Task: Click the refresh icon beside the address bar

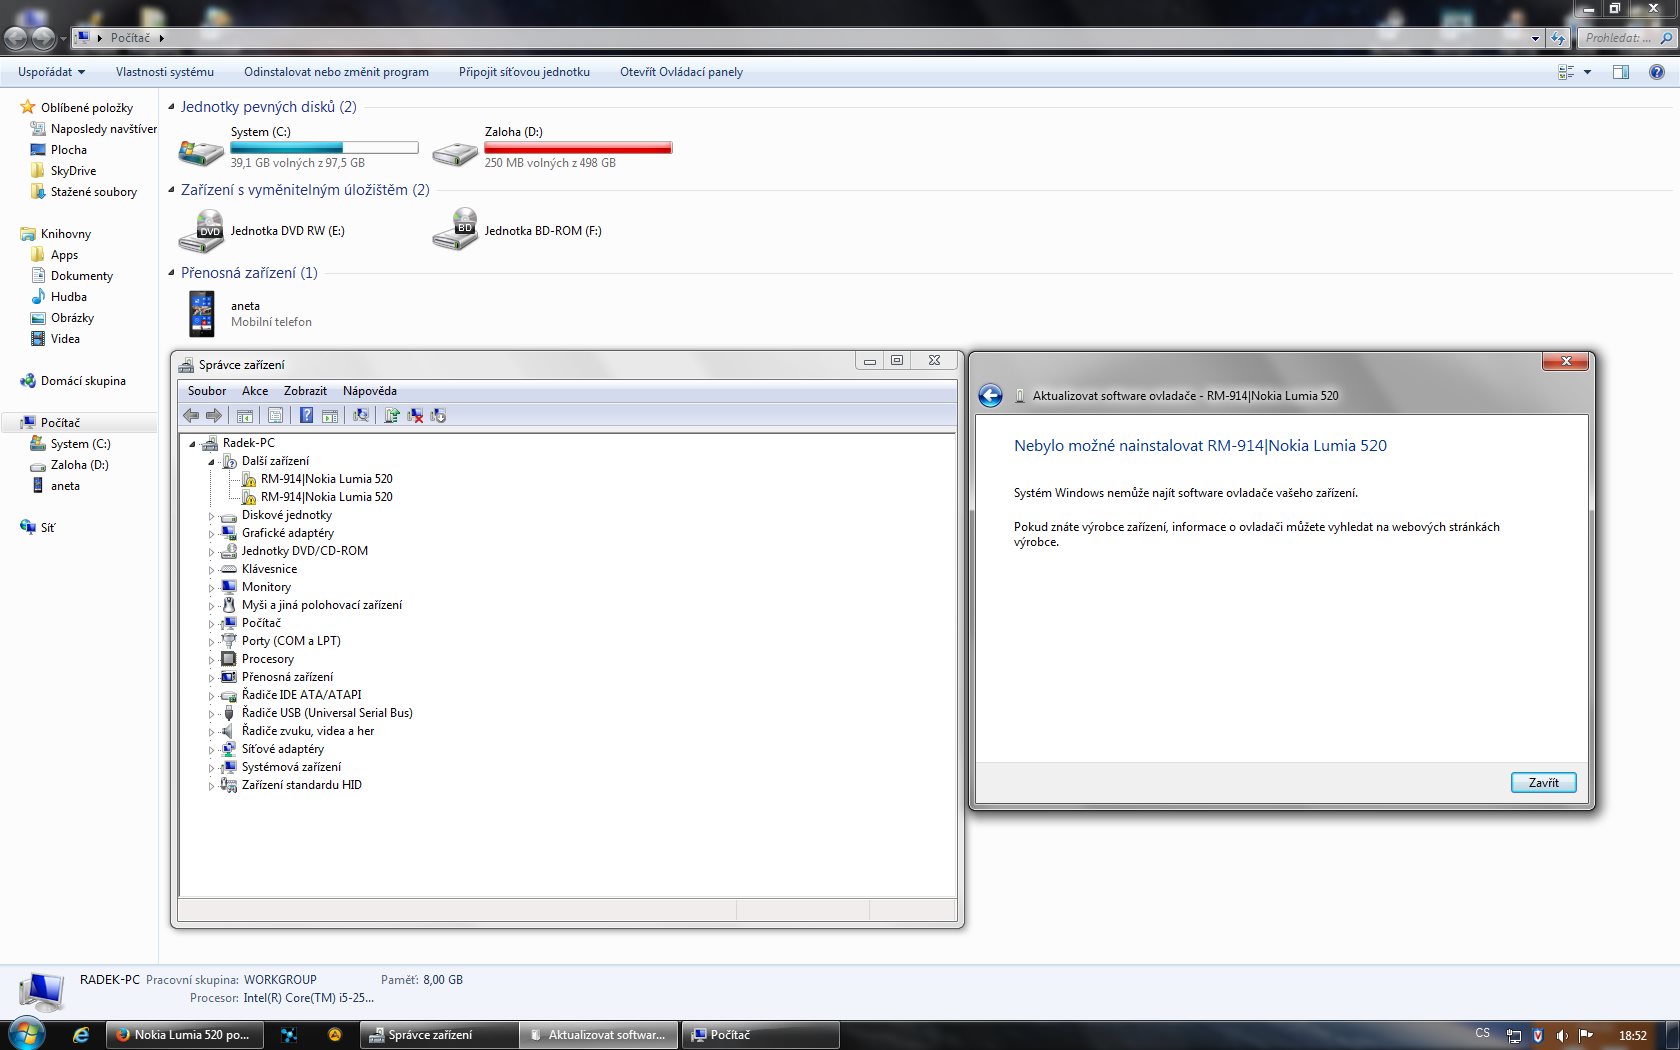Action: [x=1558, y=38]
